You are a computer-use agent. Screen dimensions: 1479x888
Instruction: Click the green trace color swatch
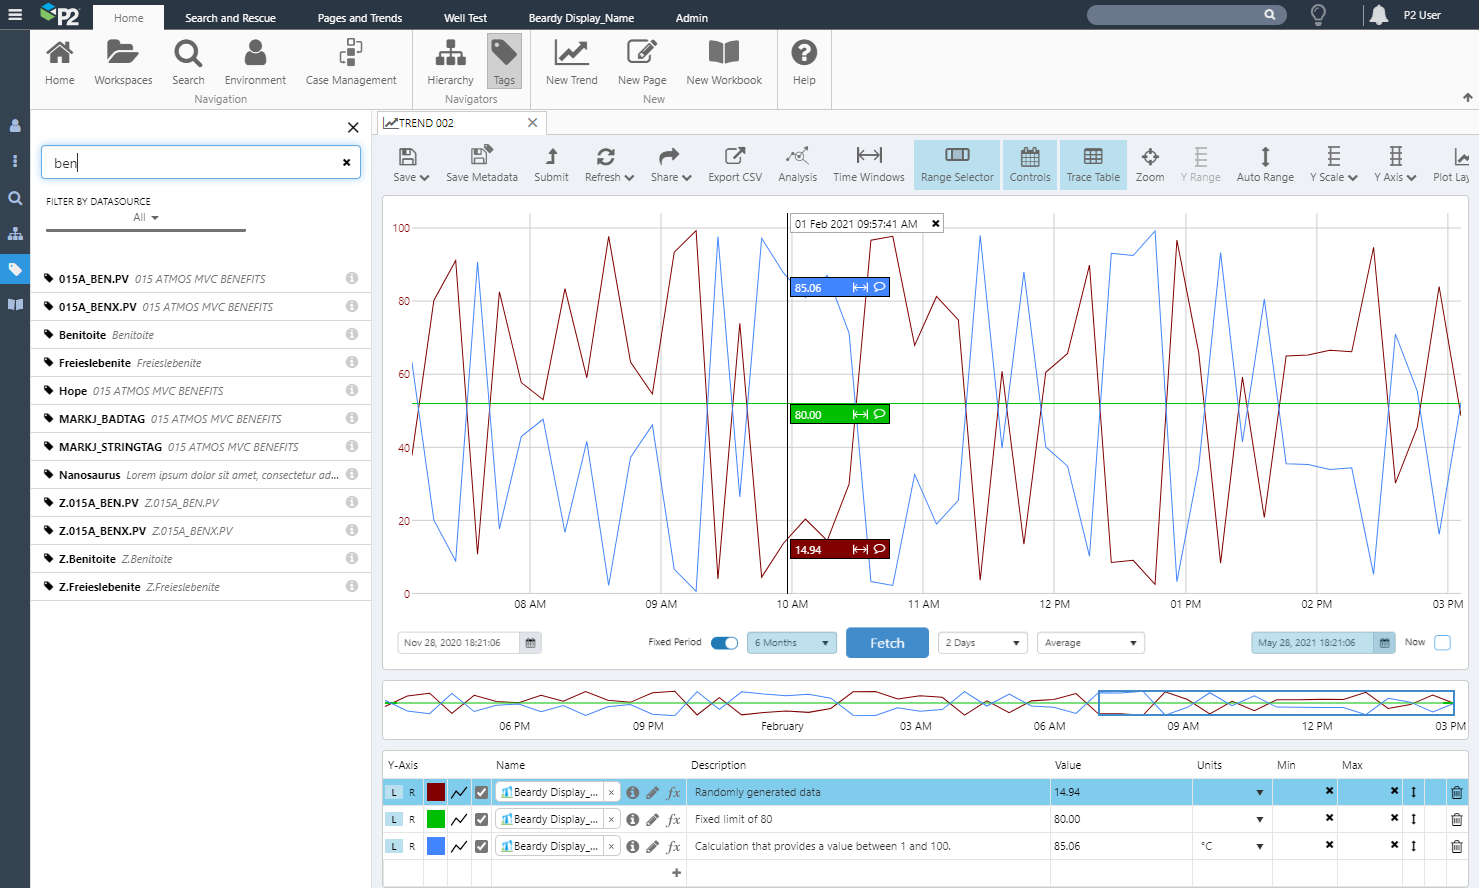[x=436, y=819]
